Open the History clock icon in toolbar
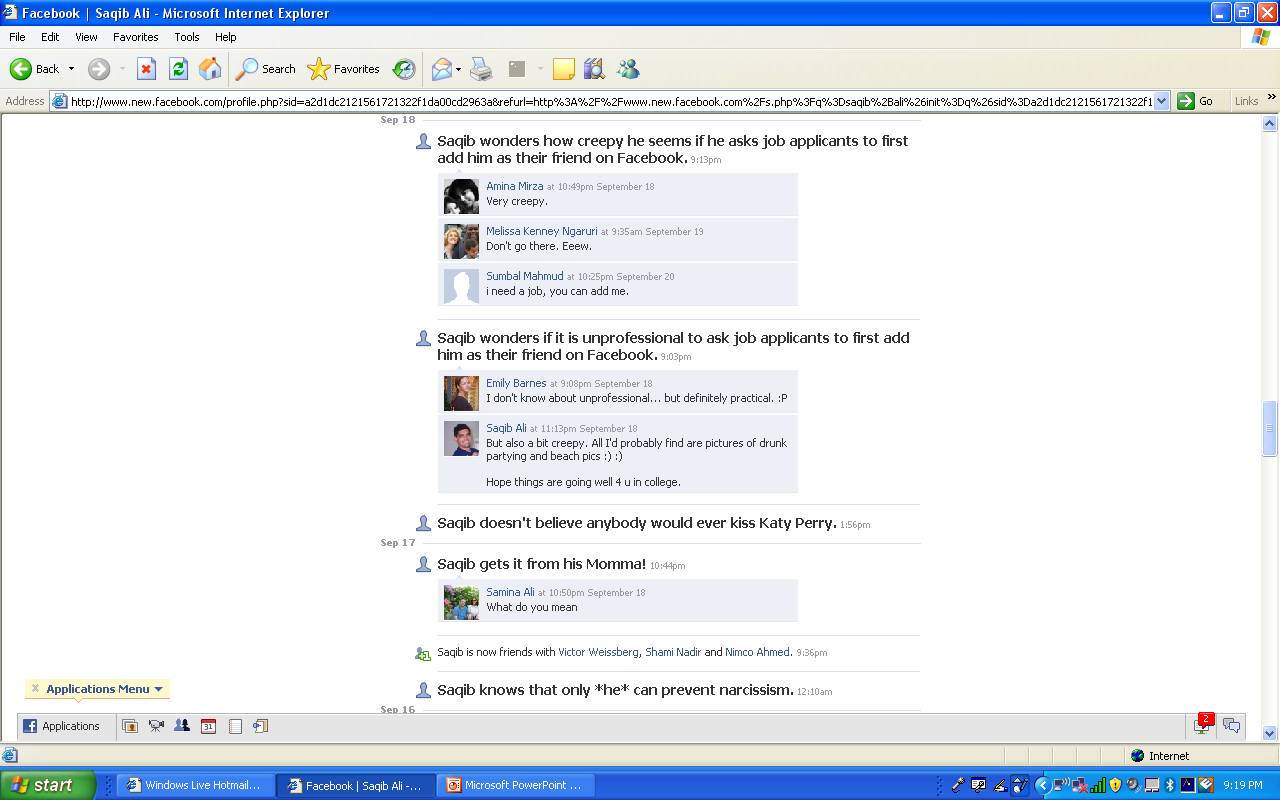The height and width of the screenshot is (800, 1280). click(x=404, y=69)
